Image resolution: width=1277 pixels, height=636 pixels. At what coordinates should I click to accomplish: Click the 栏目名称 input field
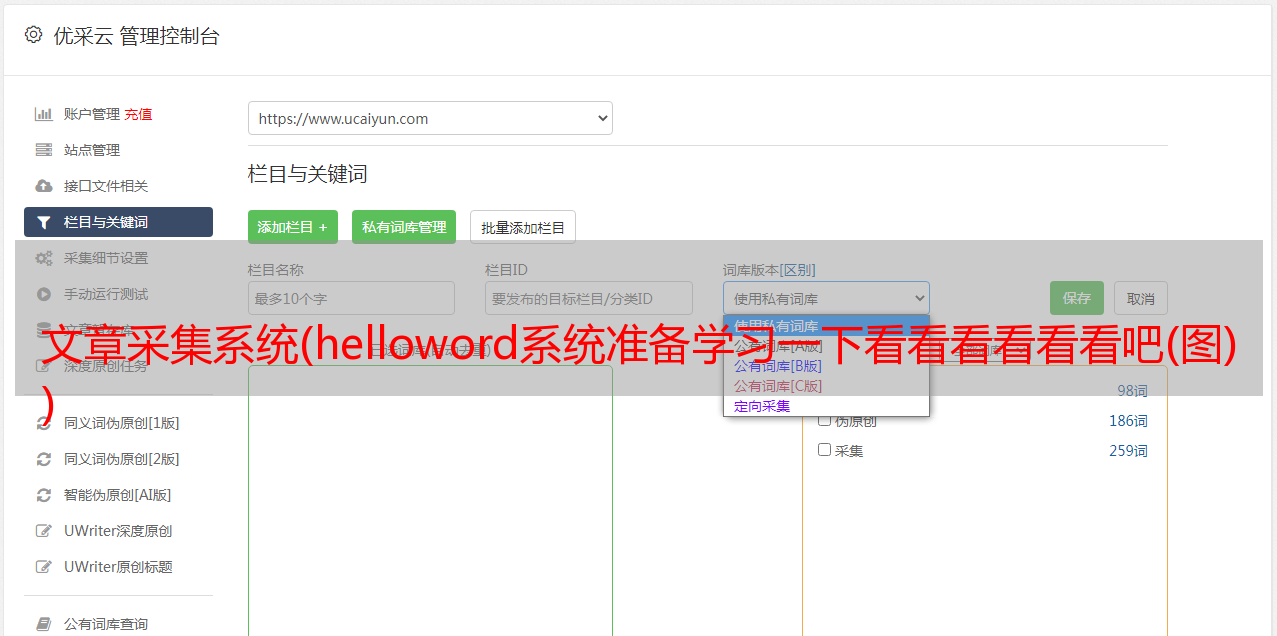pyautogui.click(x=351, y=298)
